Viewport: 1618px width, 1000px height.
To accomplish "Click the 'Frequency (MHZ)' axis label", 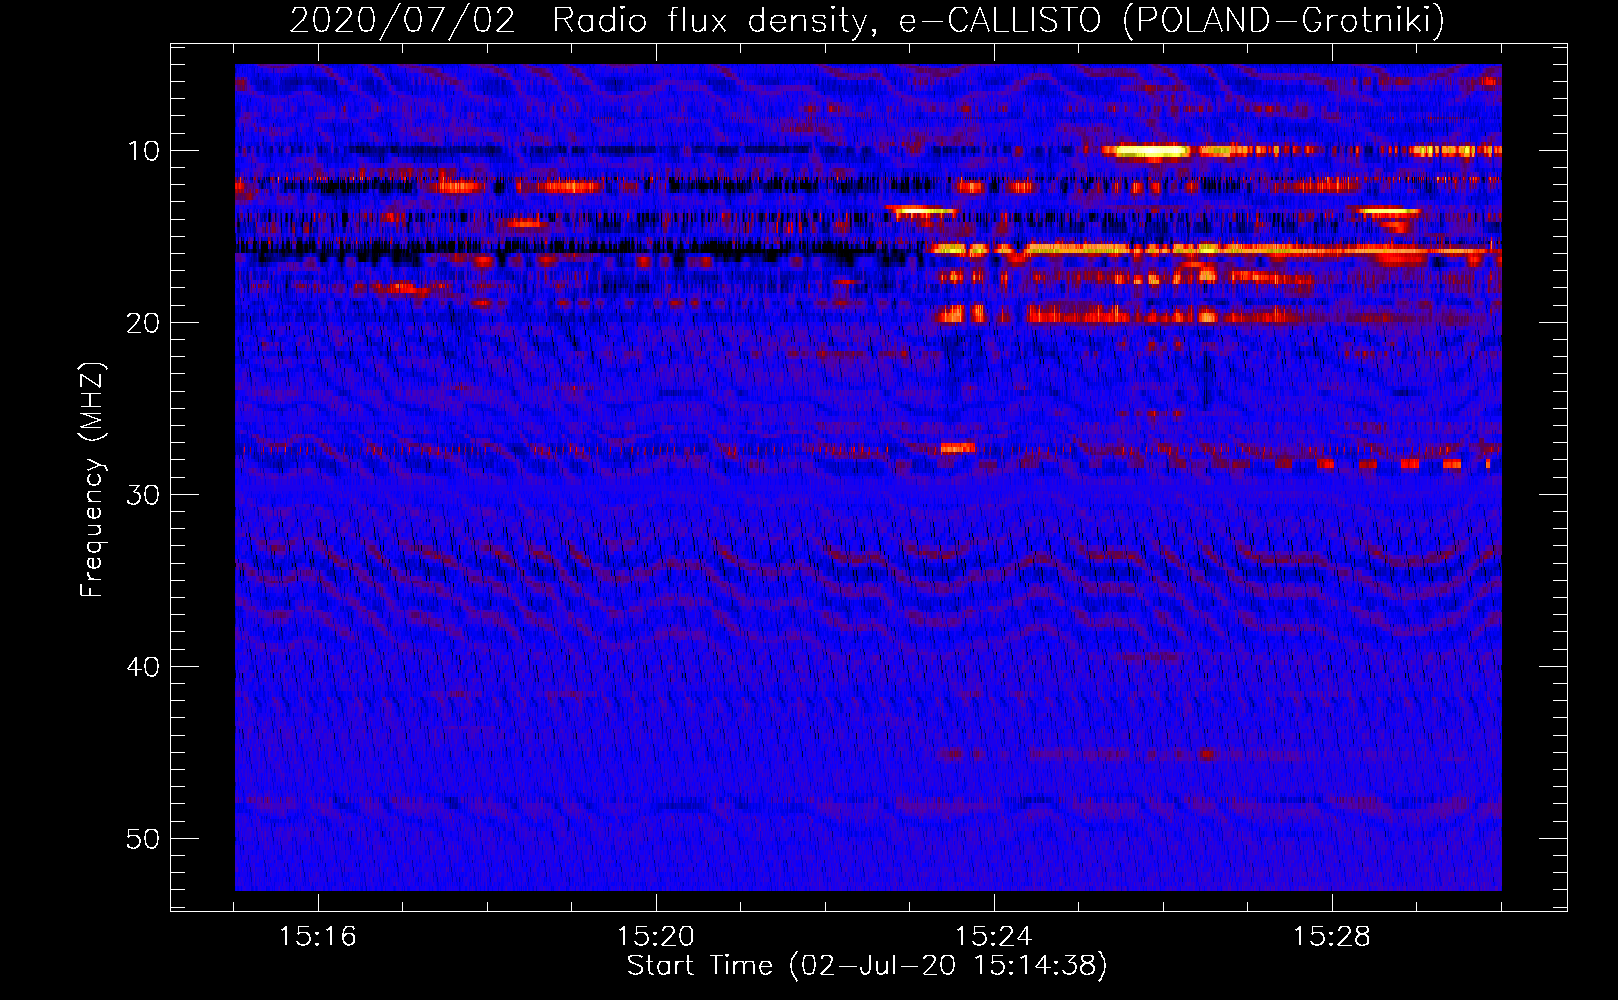I will pos(92,481).
